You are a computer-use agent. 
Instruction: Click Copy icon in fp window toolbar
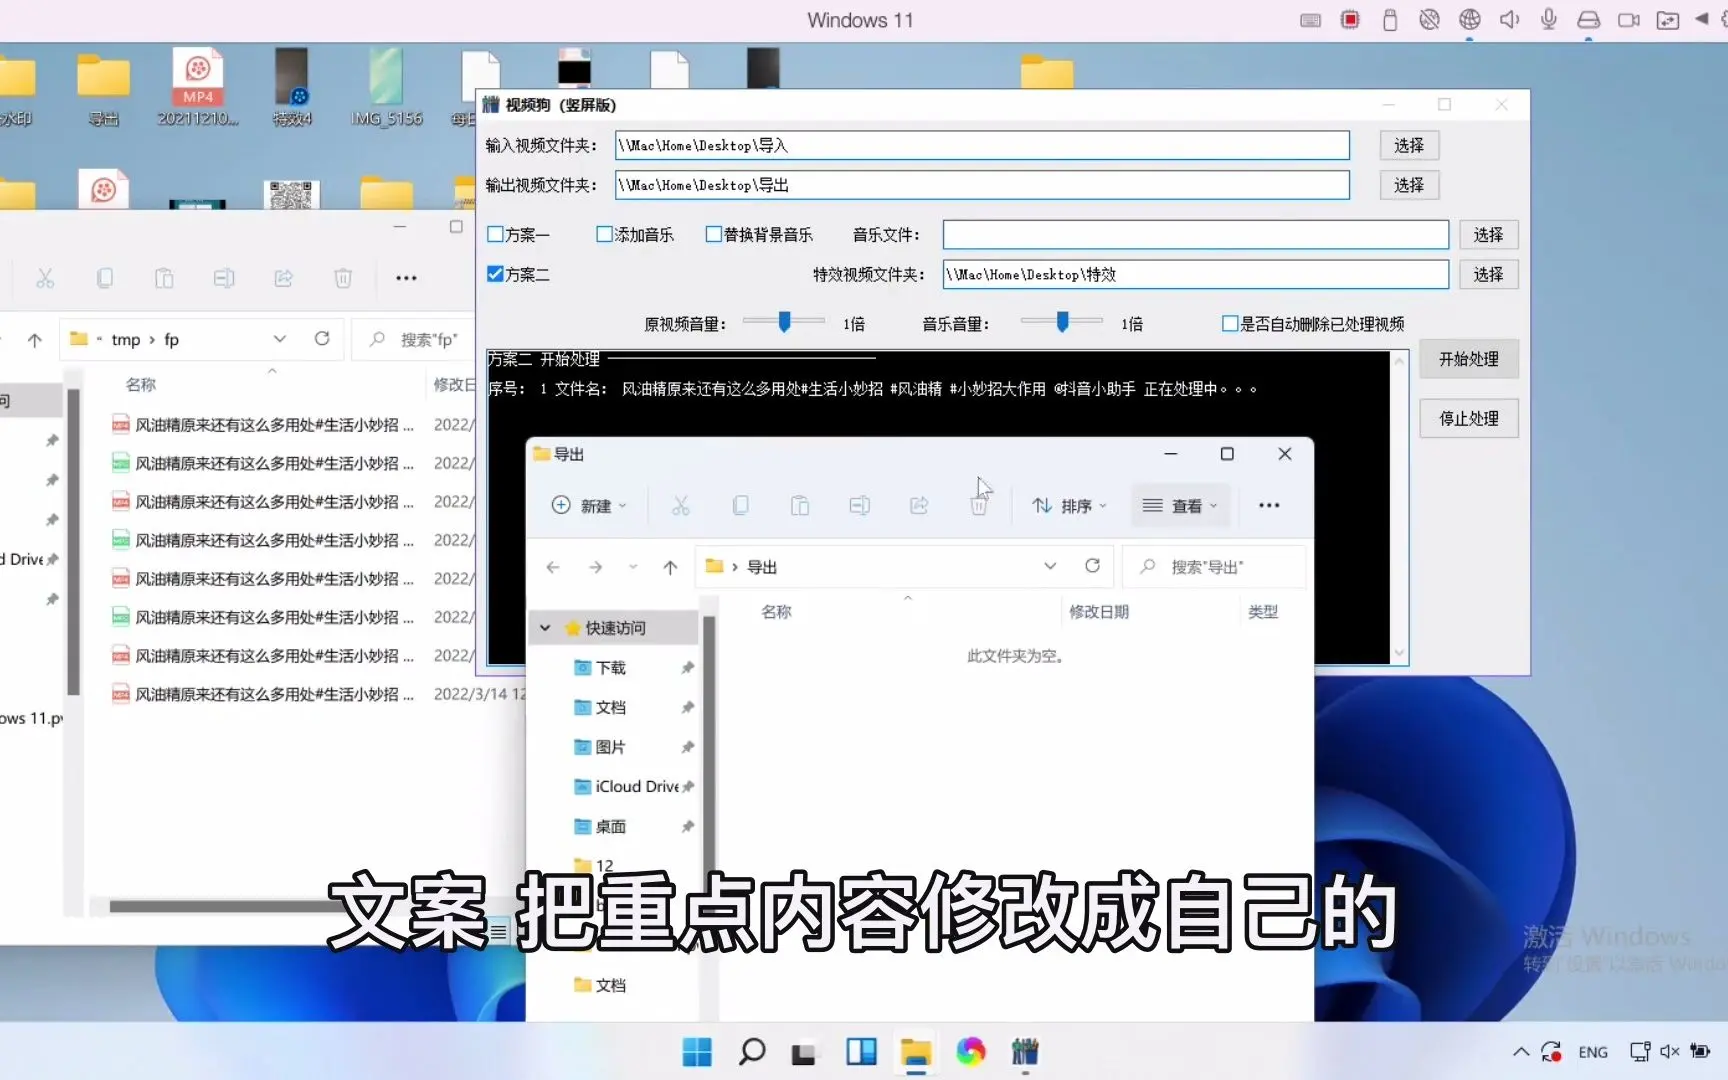[104, 278]
